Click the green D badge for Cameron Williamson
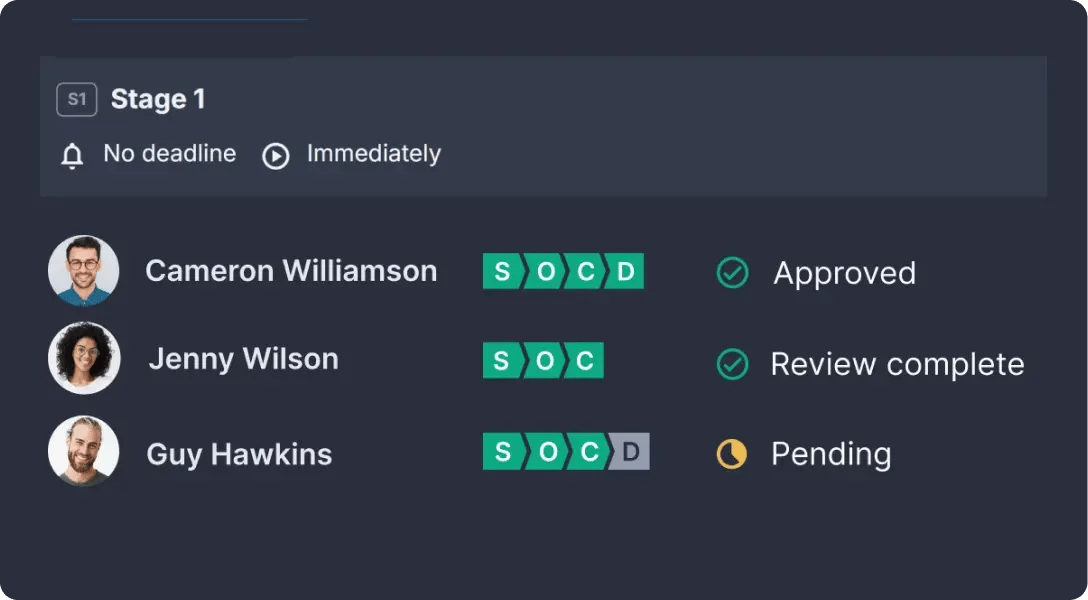This screenshot has height=600, width=1088. pos(626,271)
